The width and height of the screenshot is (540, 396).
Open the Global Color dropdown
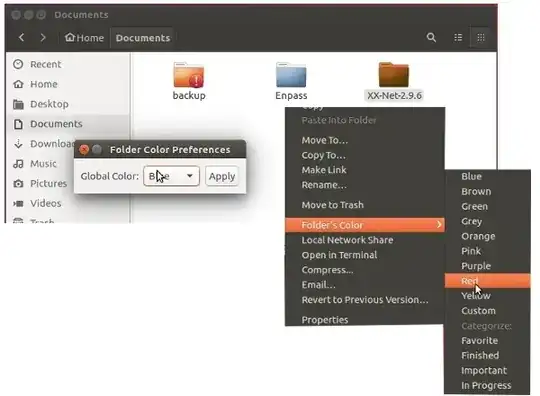tap(171, 176)
